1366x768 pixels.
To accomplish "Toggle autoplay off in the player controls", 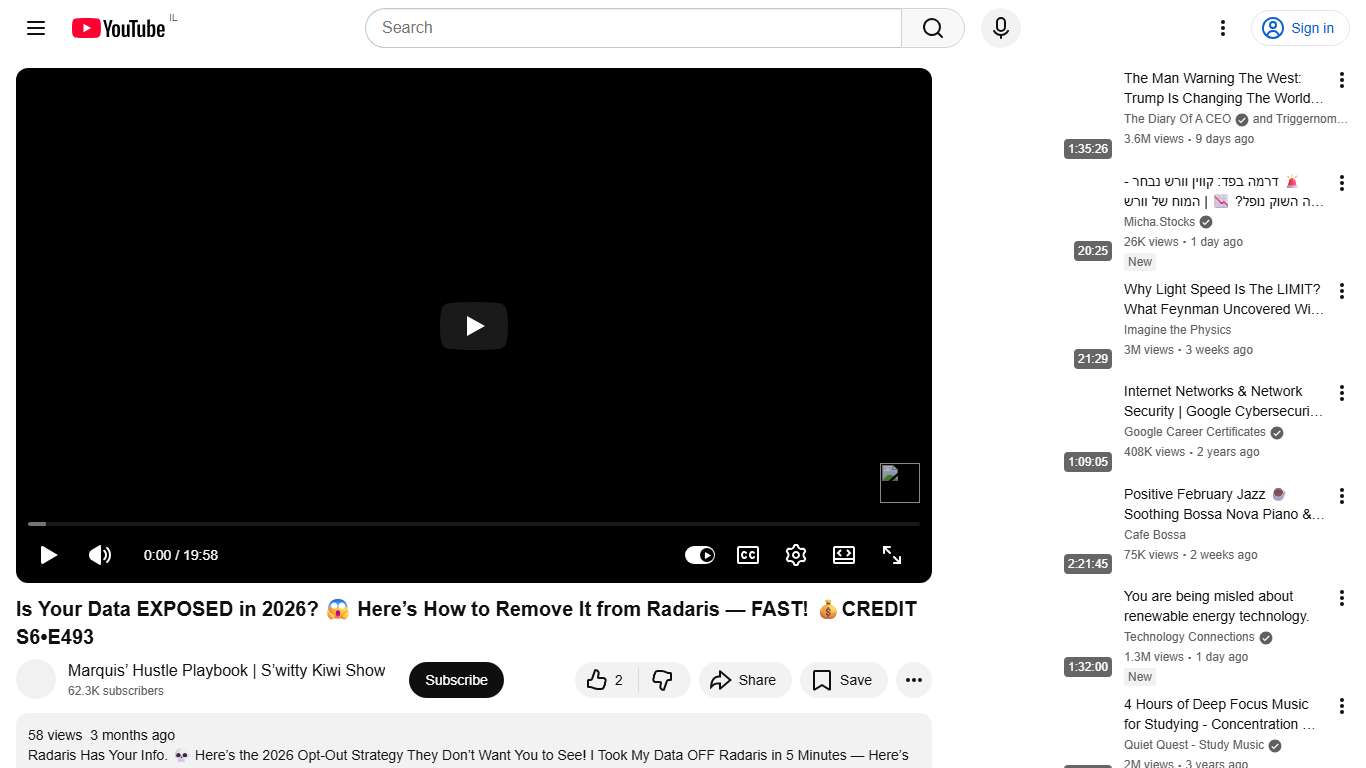I will pyautogui.click(x=700, y=555).
